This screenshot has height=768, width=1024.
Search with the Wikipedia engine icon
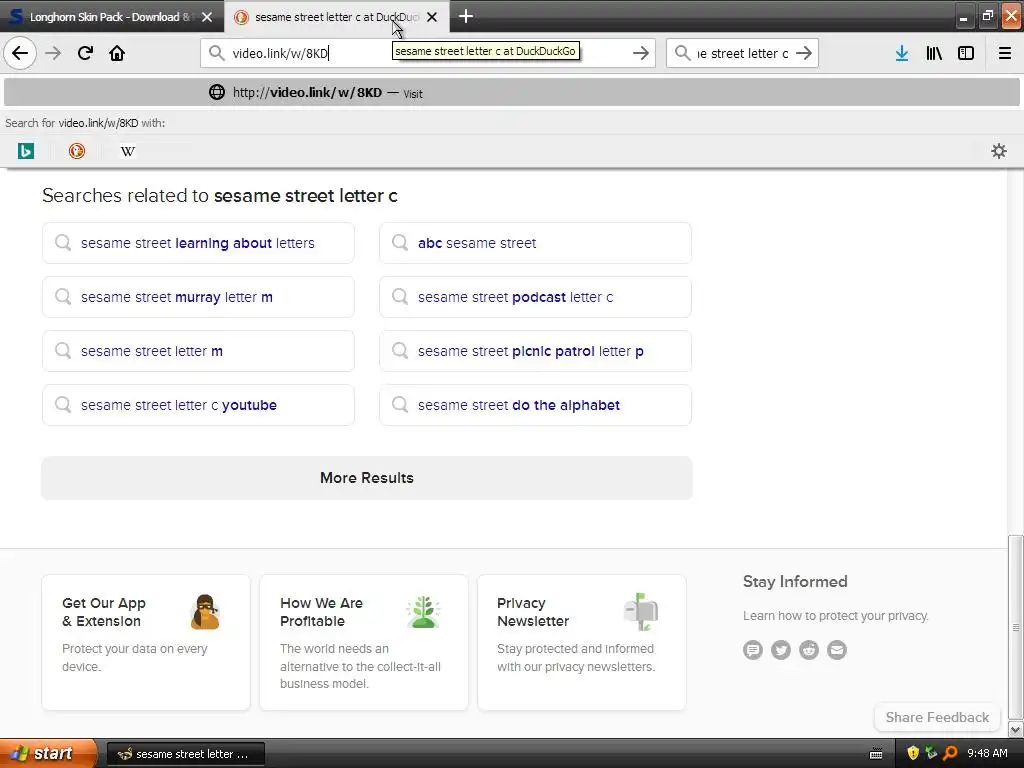pyautogui.click(x=128, y=151)
